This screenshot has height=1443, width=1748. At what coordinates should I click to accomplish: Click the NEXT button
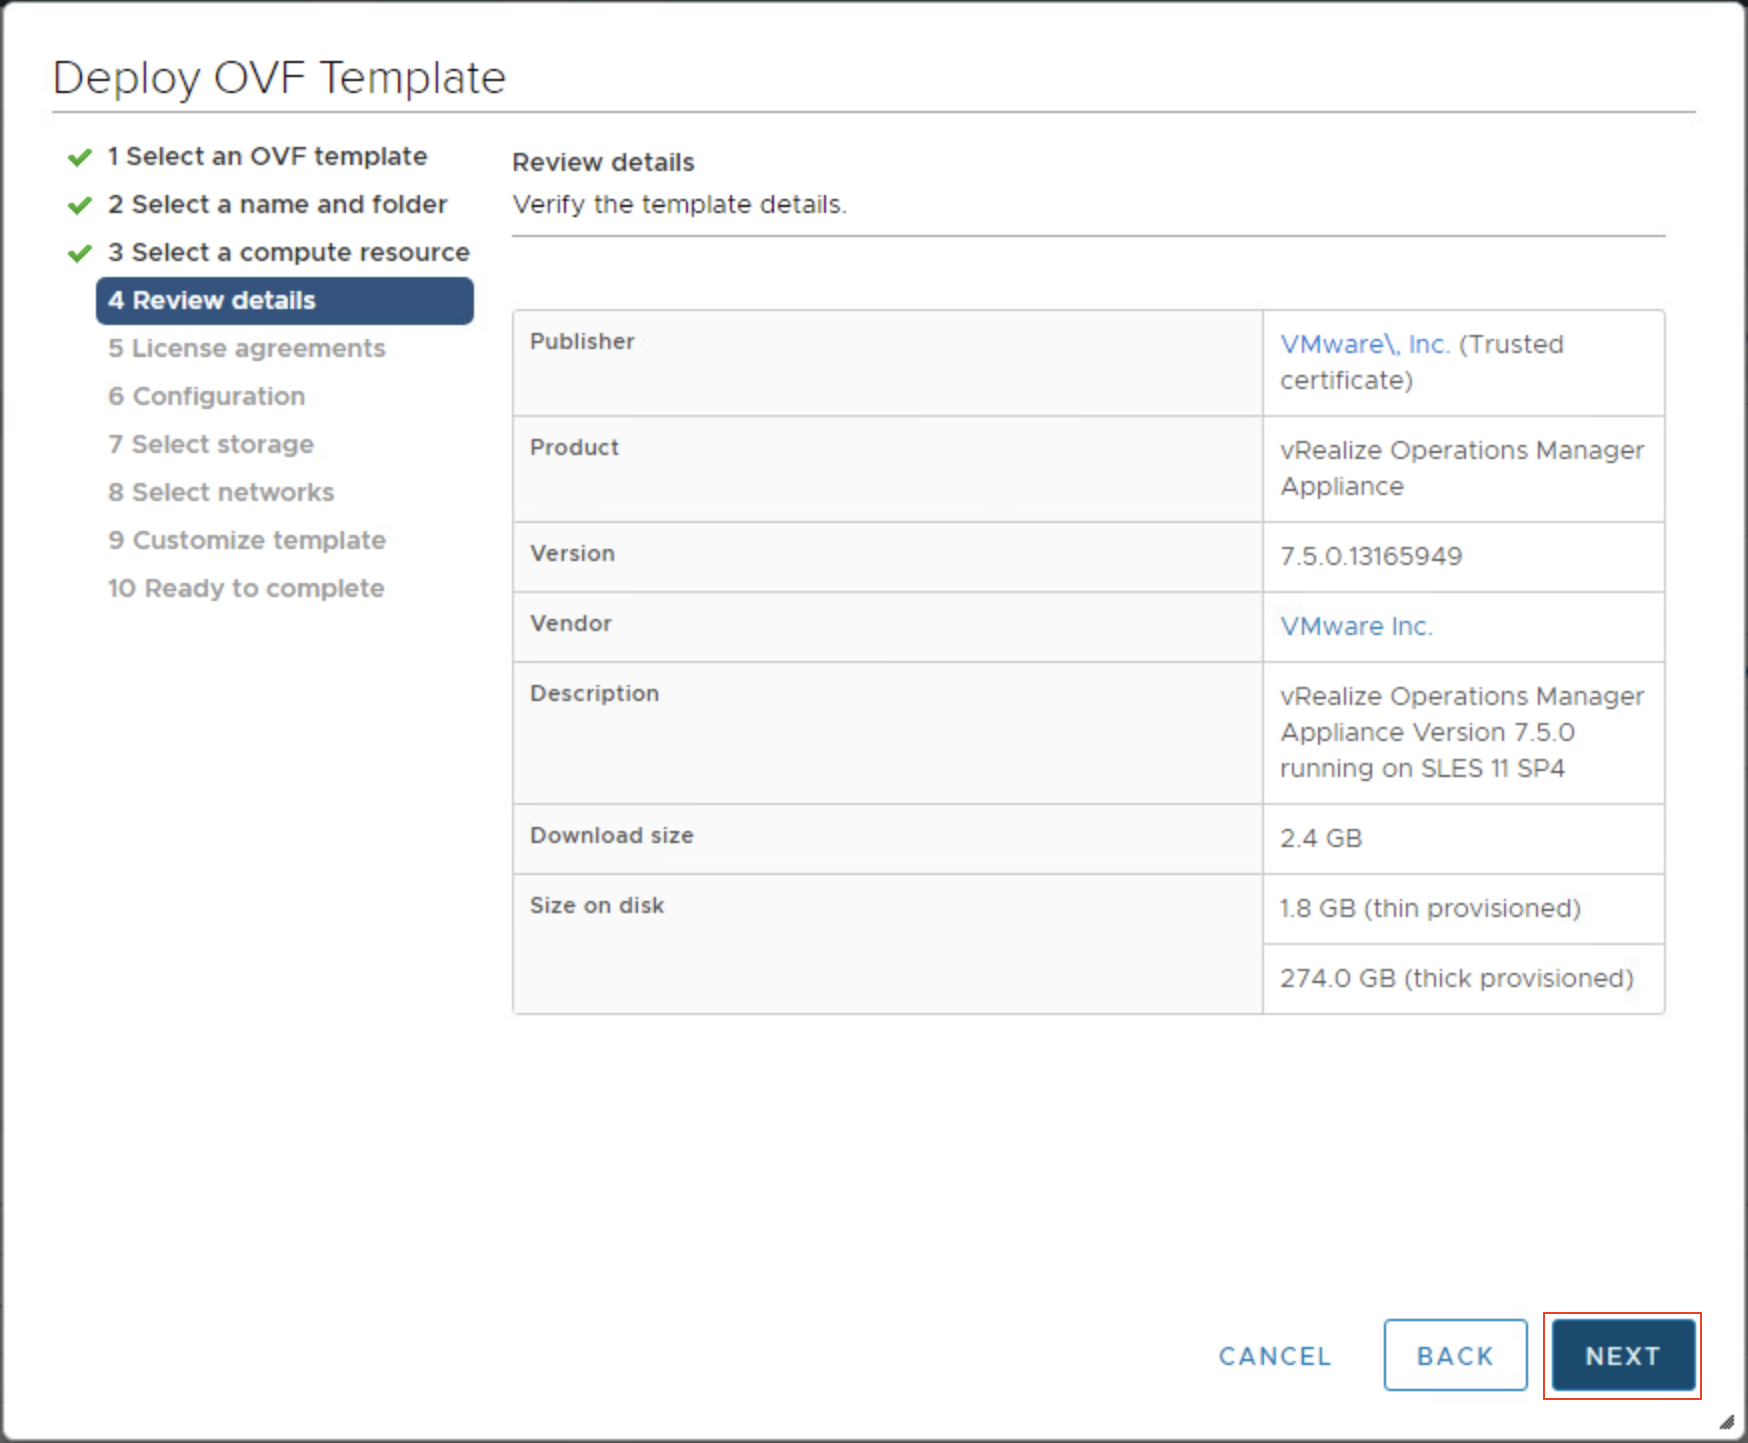(x=1622, y=1355)
